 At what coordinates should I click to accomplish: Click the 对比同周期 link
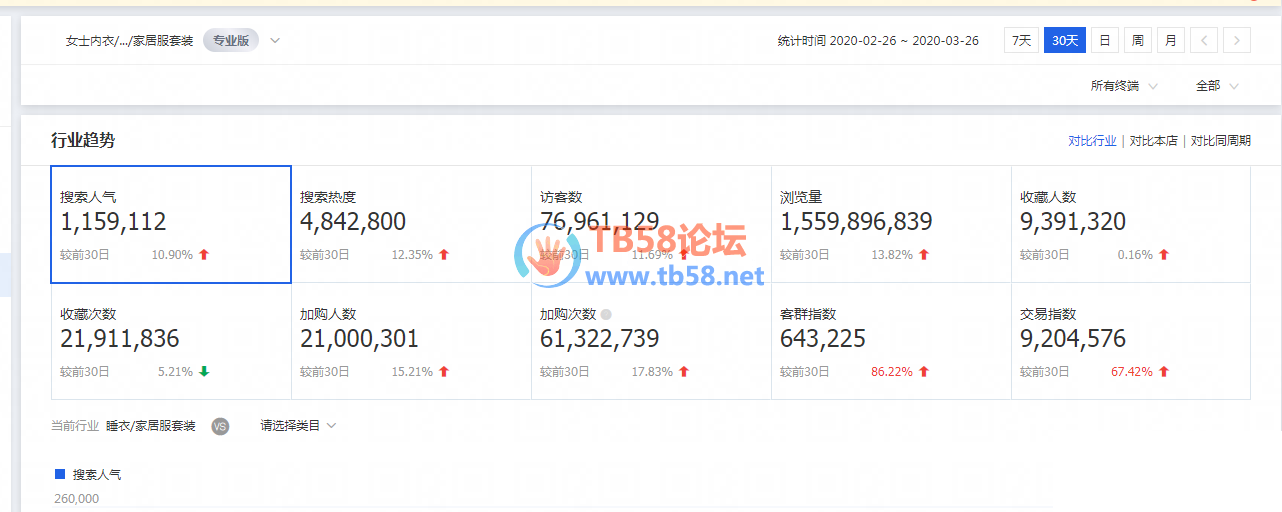coord(1220,141)
